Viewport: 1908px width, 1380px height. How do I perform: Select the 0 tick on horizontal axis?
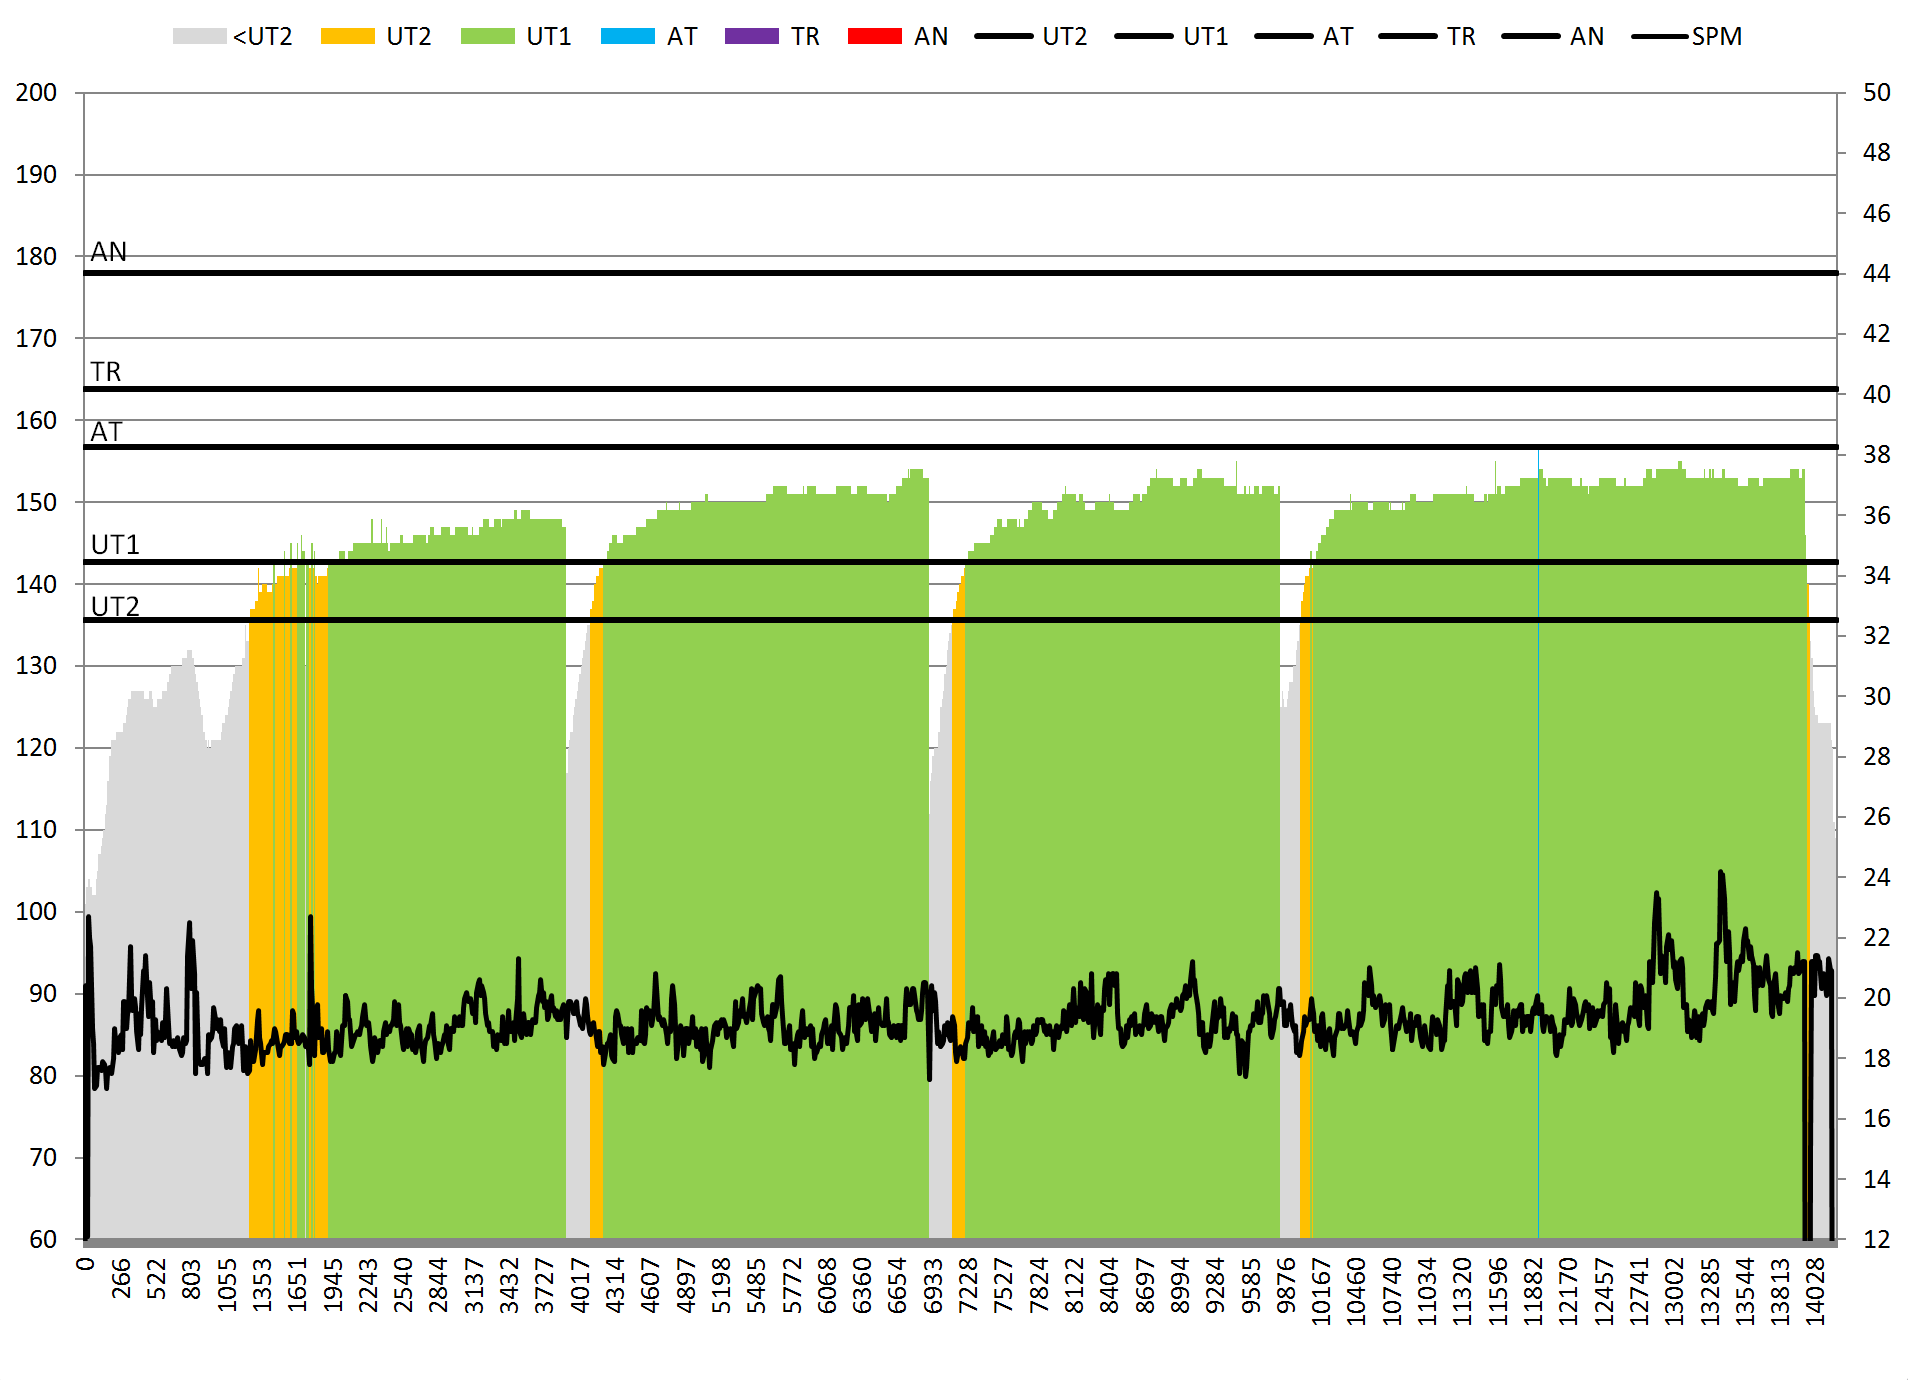tap(86, 1264)
